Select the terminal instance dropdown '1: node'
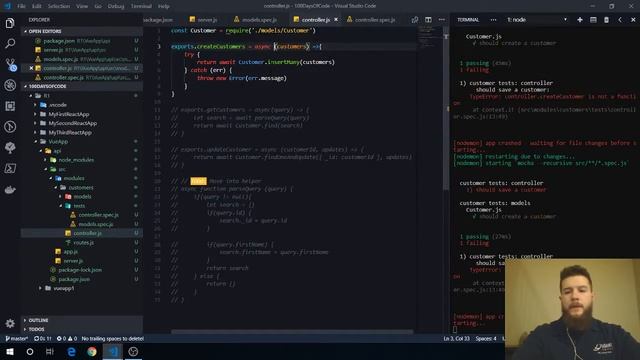The image size is (640, 360). click(x=537, y=20)
